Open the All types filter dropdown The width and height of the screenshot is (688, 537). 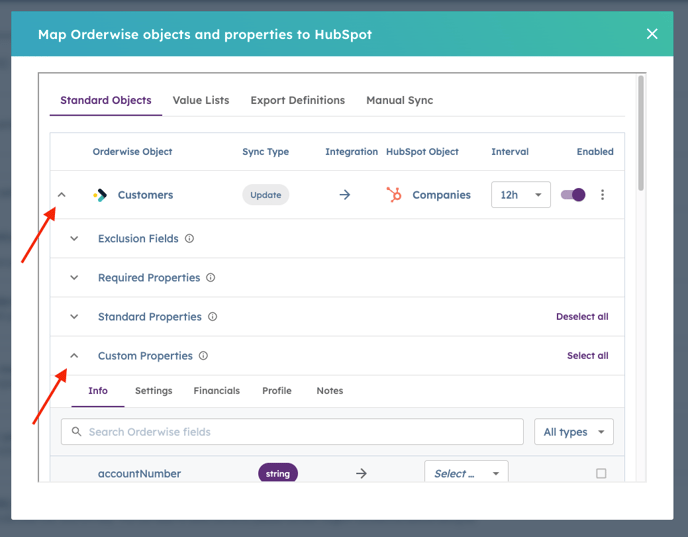click(573, 432)
